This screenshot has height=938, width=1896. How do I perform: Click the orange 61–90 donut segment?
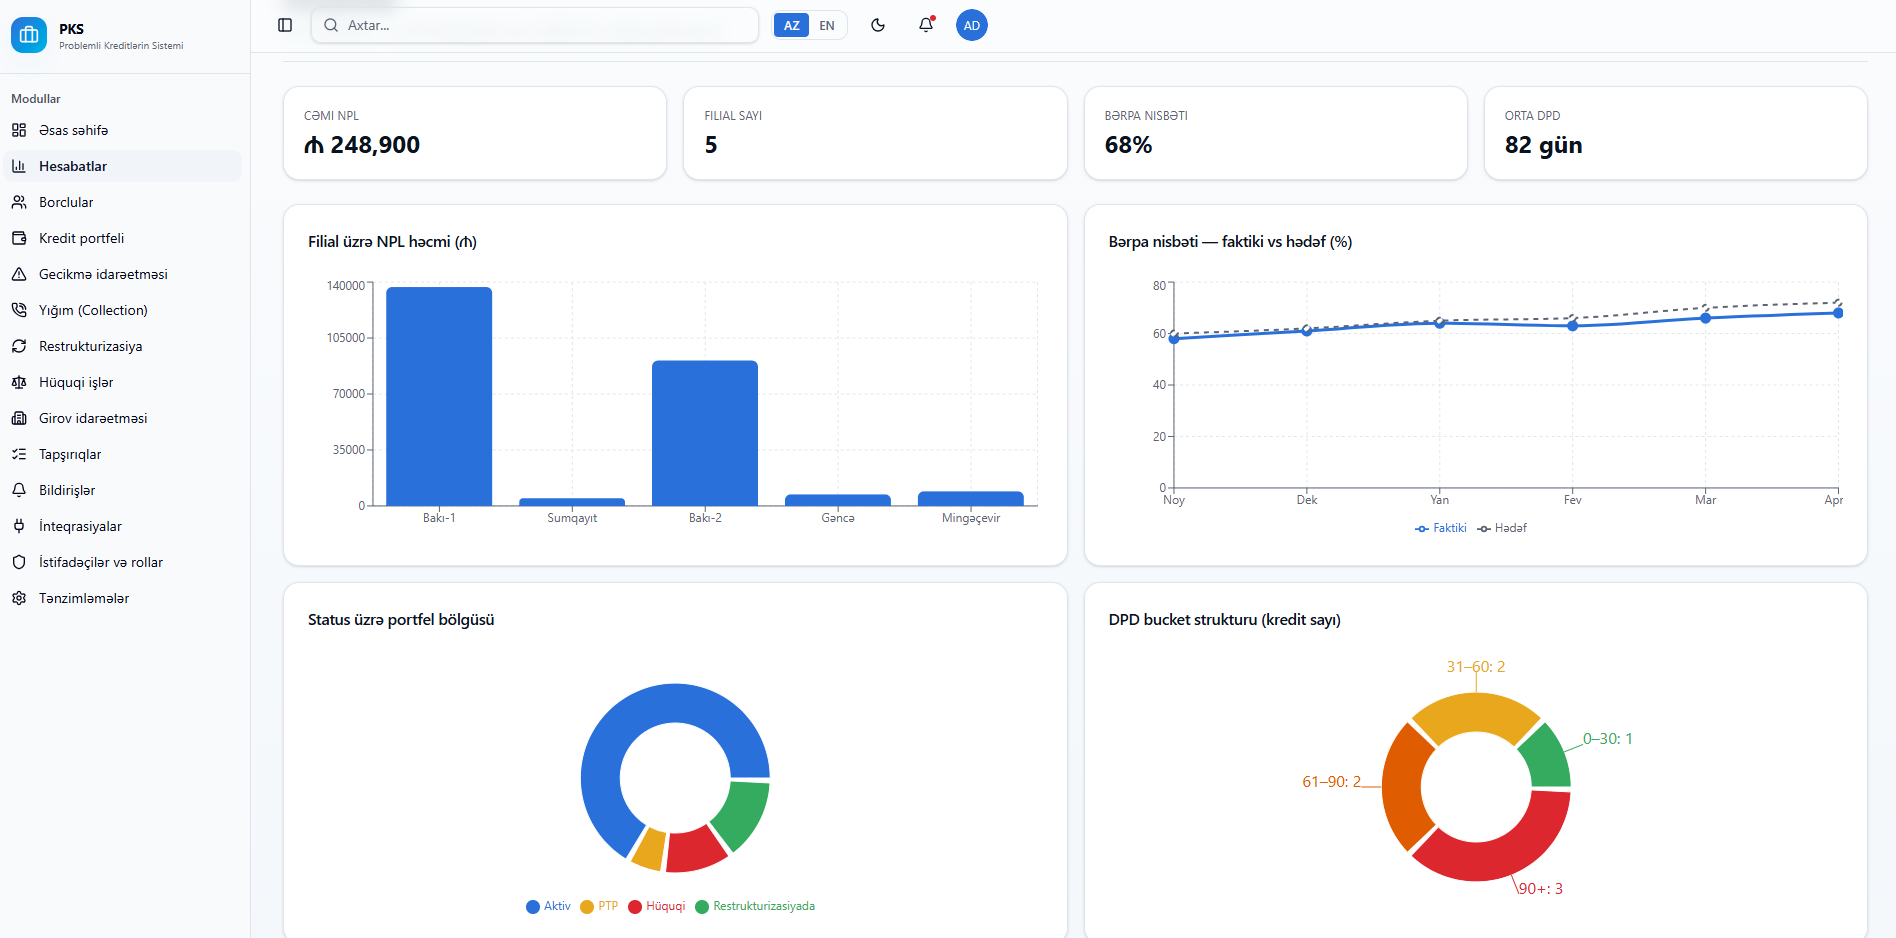(x=1403, y=787)
